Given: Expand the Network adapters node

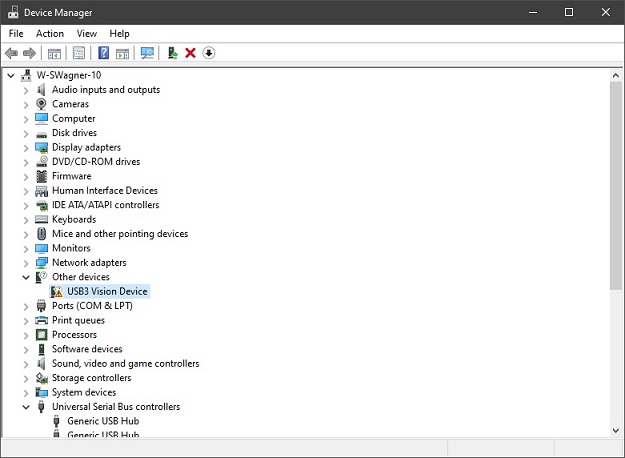Looking at the screenshot, I should tap(26, 263).
